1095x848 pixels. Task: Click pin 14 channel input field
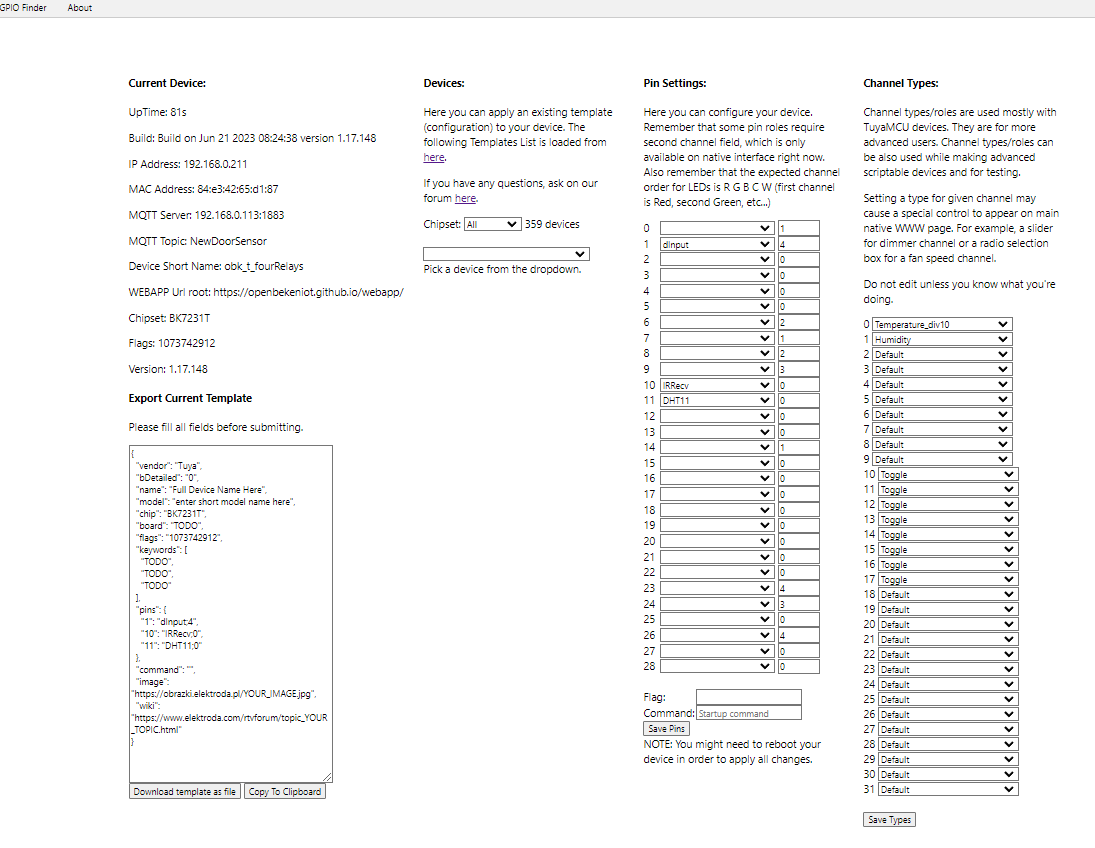click(x=798, y=447)
